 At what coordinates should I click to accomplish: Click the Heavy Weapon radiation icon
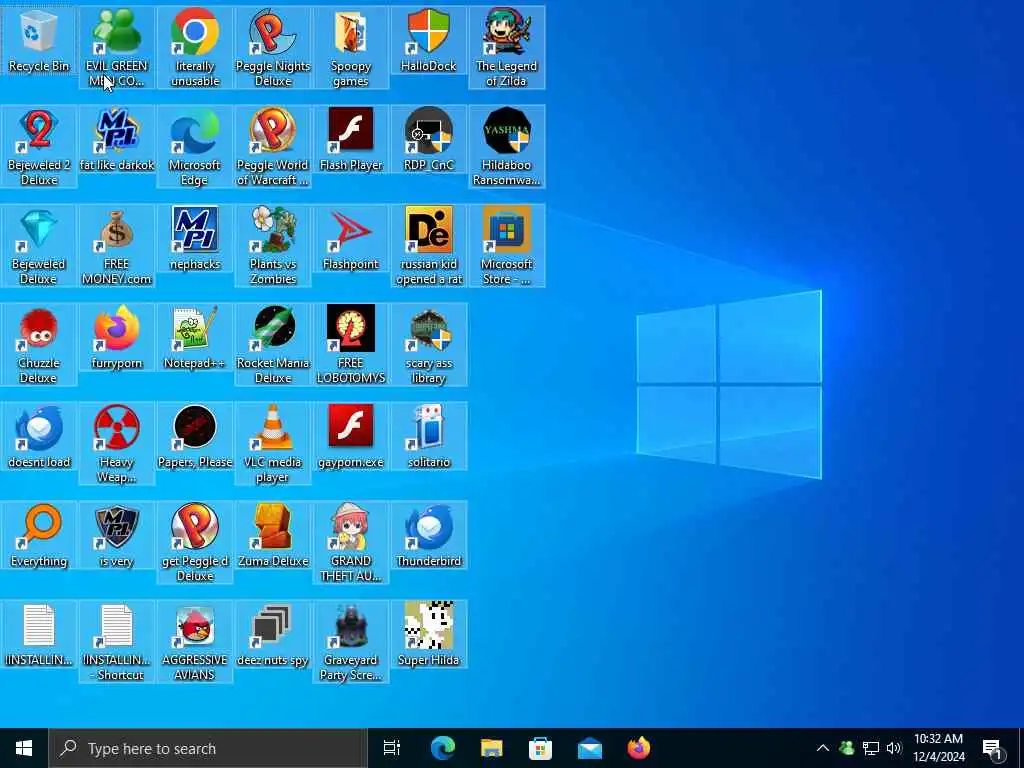point(116,444)
